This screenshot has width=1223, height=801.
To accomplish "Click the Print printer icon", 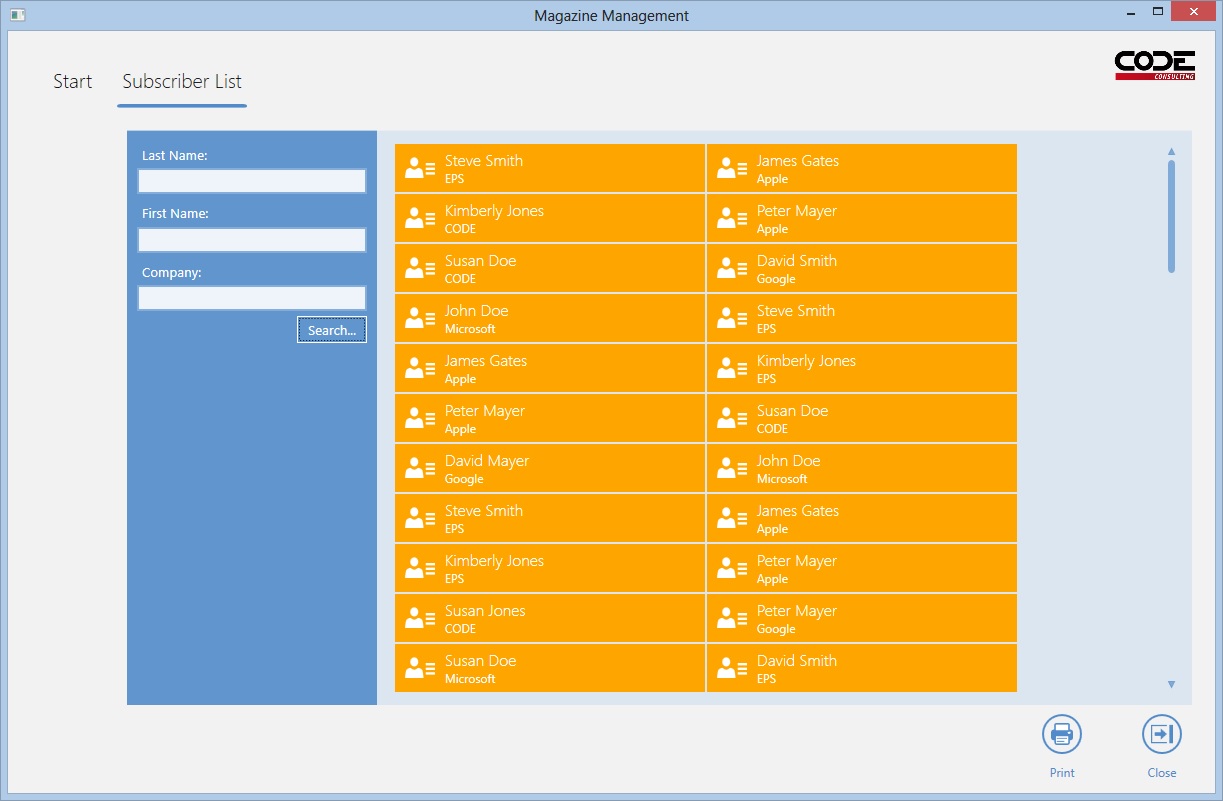I will 1062,735.
